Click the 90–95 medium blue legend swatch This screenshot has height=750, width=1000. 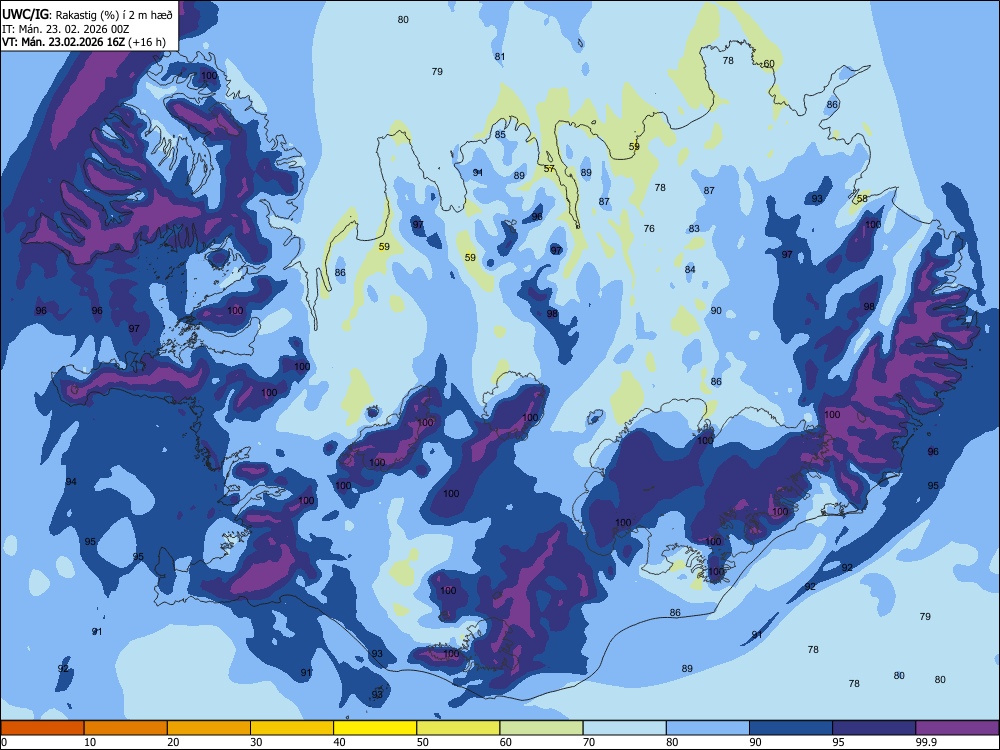tap(791, 728)
